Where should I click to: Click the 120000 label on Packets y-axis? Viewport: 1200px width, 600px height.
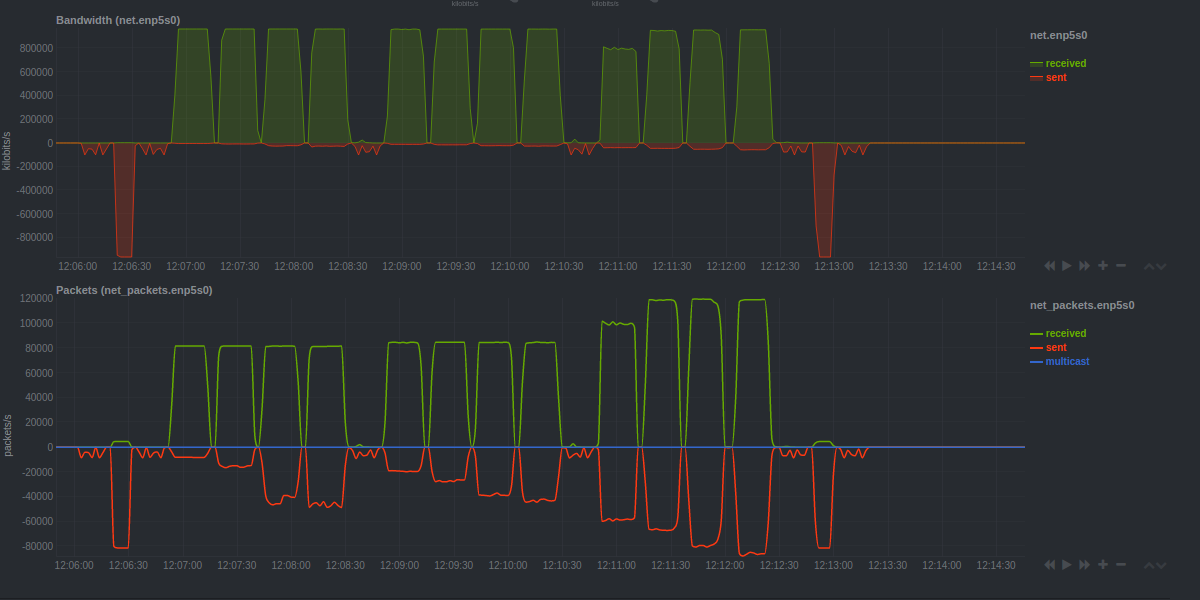pyautogui.click(x=36, y=298)
